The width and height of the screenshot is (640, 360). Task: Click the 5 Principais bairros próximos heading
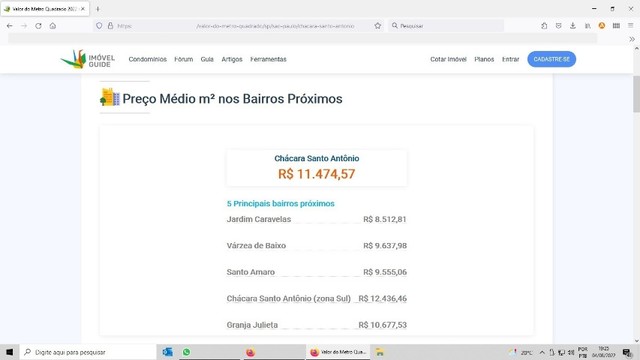(x=280, y=204)
